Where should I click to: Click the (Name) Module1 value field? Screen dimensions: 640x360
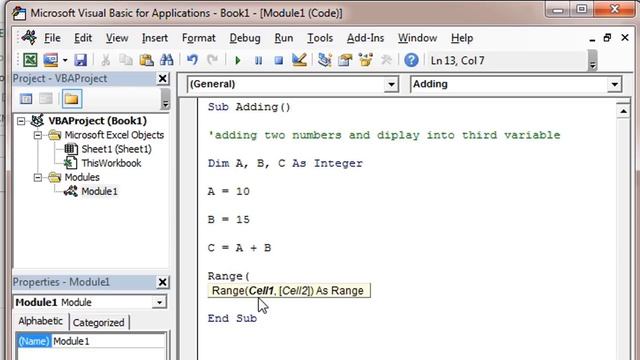[x=108, y=341]
